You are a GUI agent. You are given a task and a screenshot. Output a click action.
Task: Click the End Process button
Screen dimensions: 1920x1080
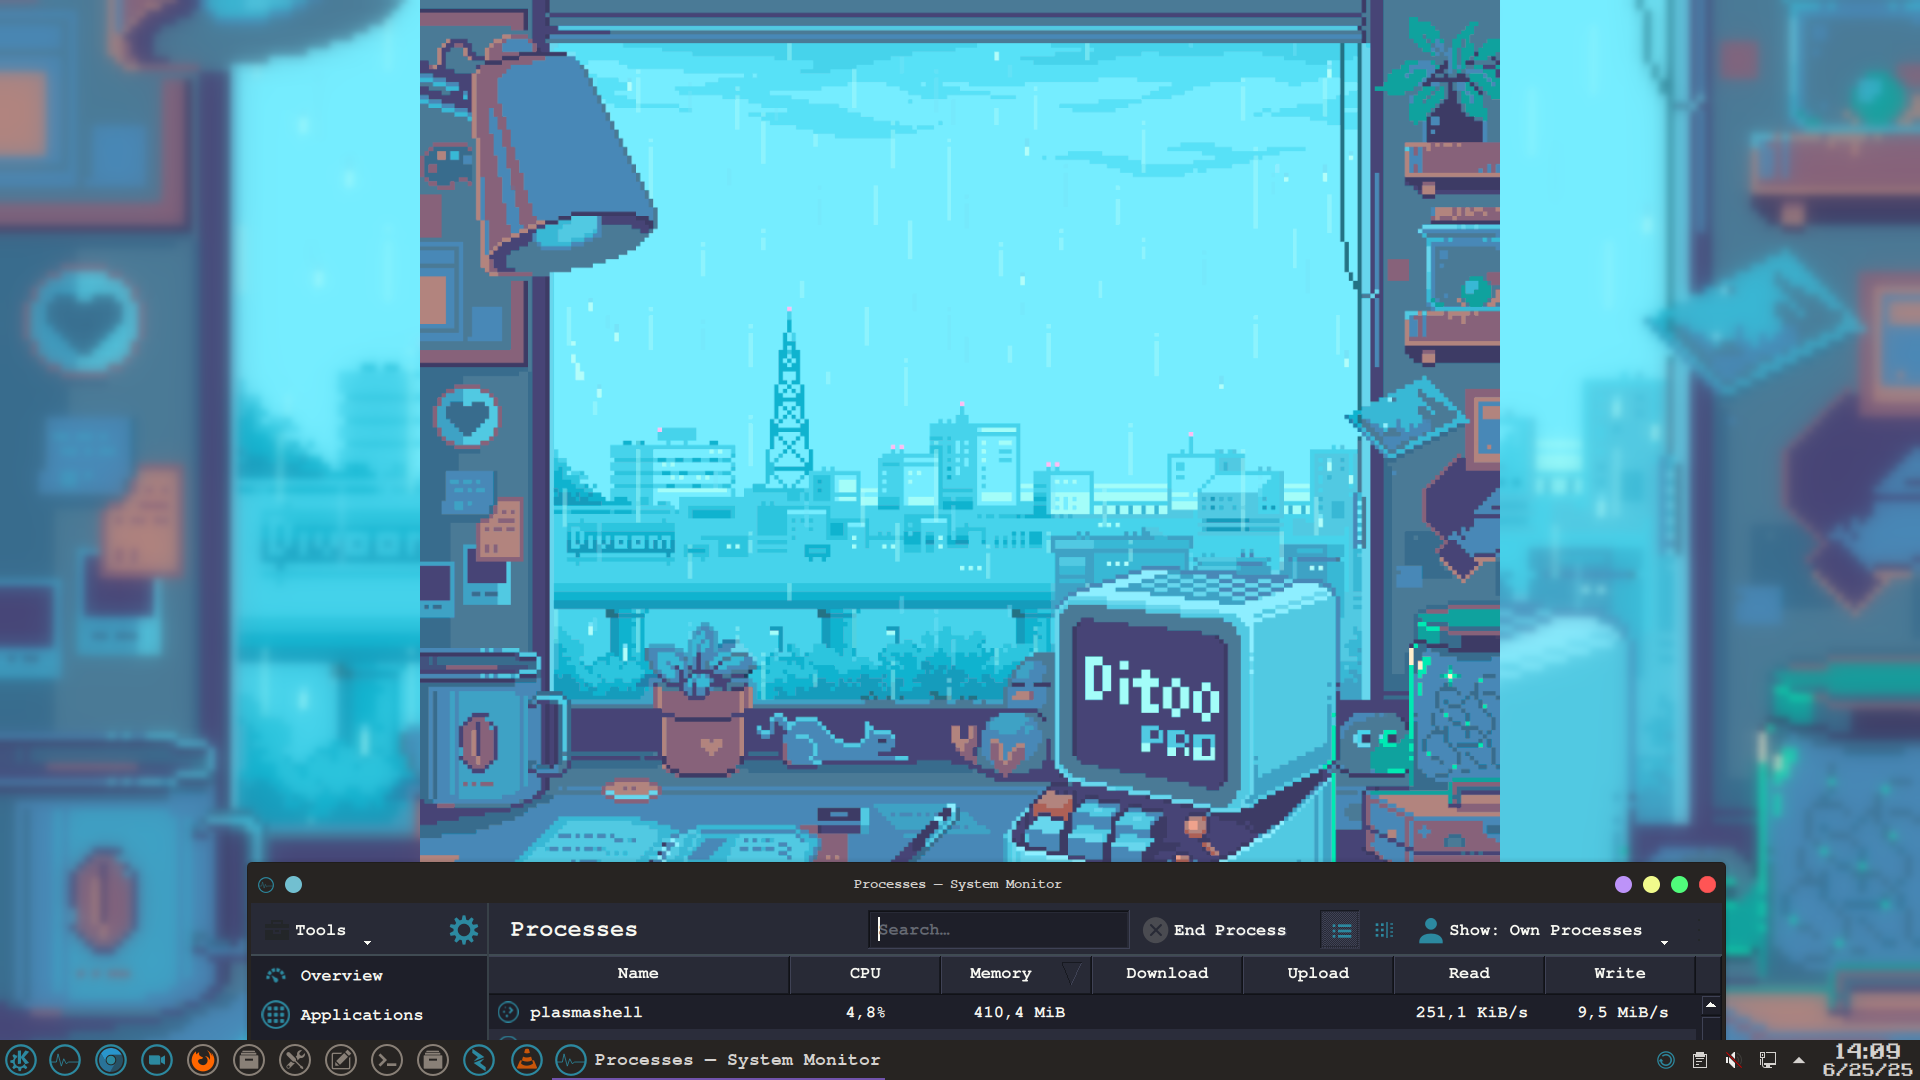point(1216,930)
